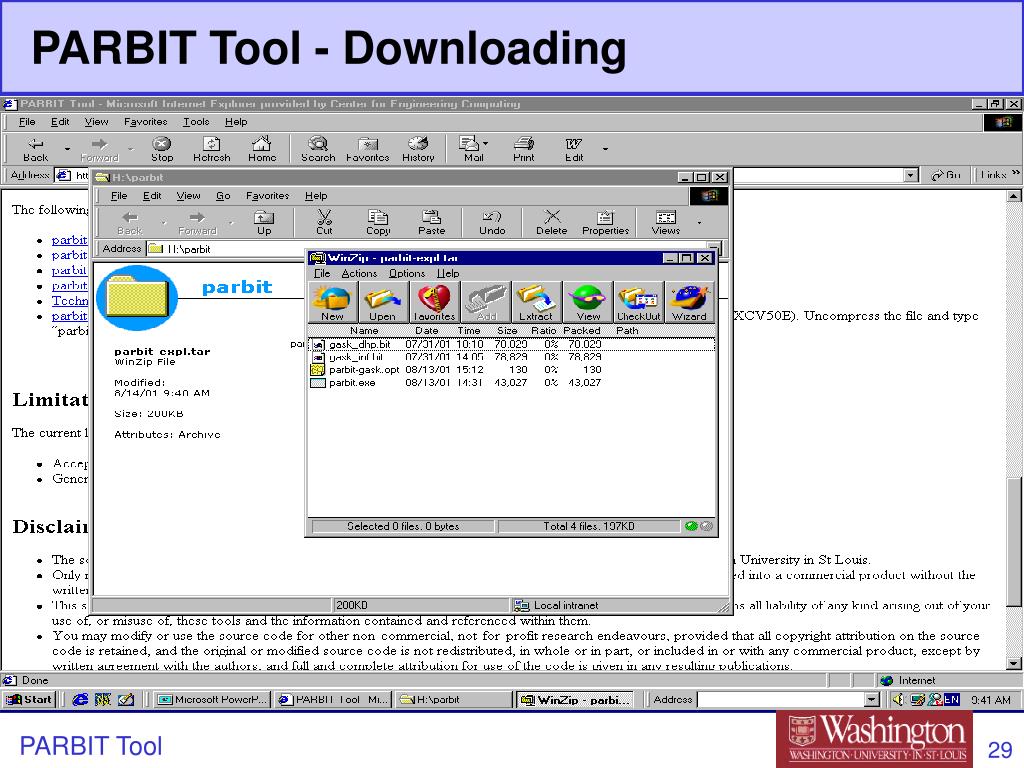Sort WinZip list by Size column
The image size is (1024, 768).
click(x=506, y=330)
